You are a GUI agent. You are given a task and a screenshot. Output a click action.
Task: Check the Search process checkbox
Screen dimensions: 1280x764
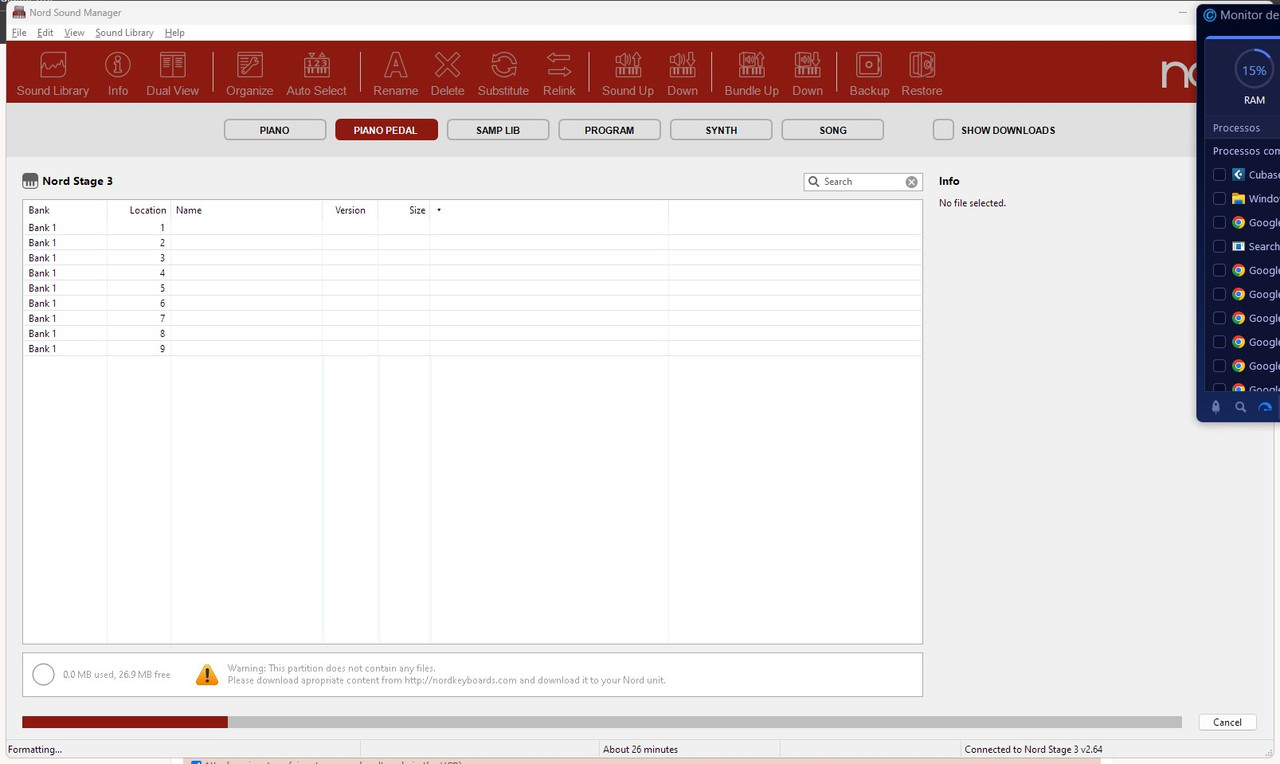point(1219,246)
